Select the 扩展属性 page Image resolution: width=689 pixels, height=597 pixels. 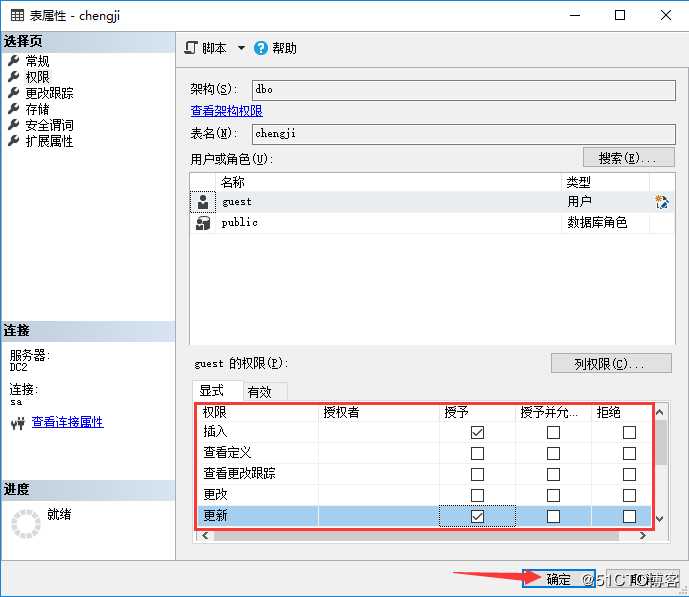point(49,141)
